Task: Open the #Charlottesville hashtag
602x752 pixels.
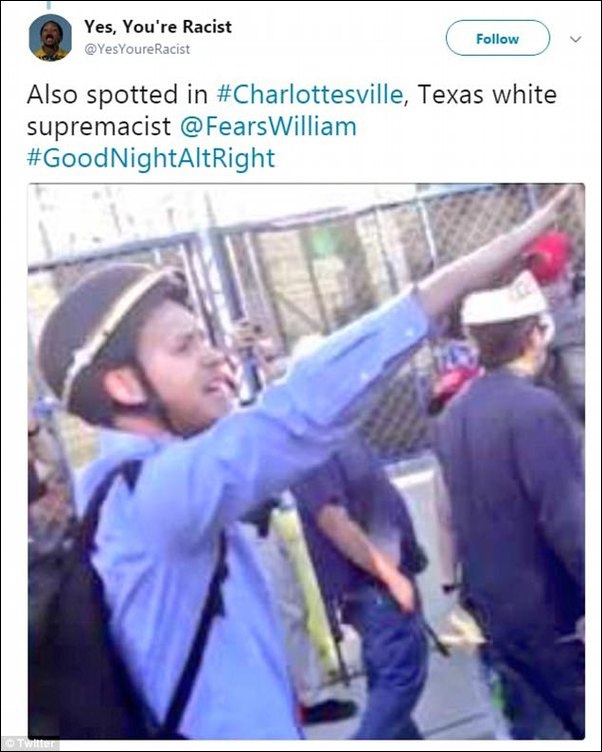Action: (310, 94)
